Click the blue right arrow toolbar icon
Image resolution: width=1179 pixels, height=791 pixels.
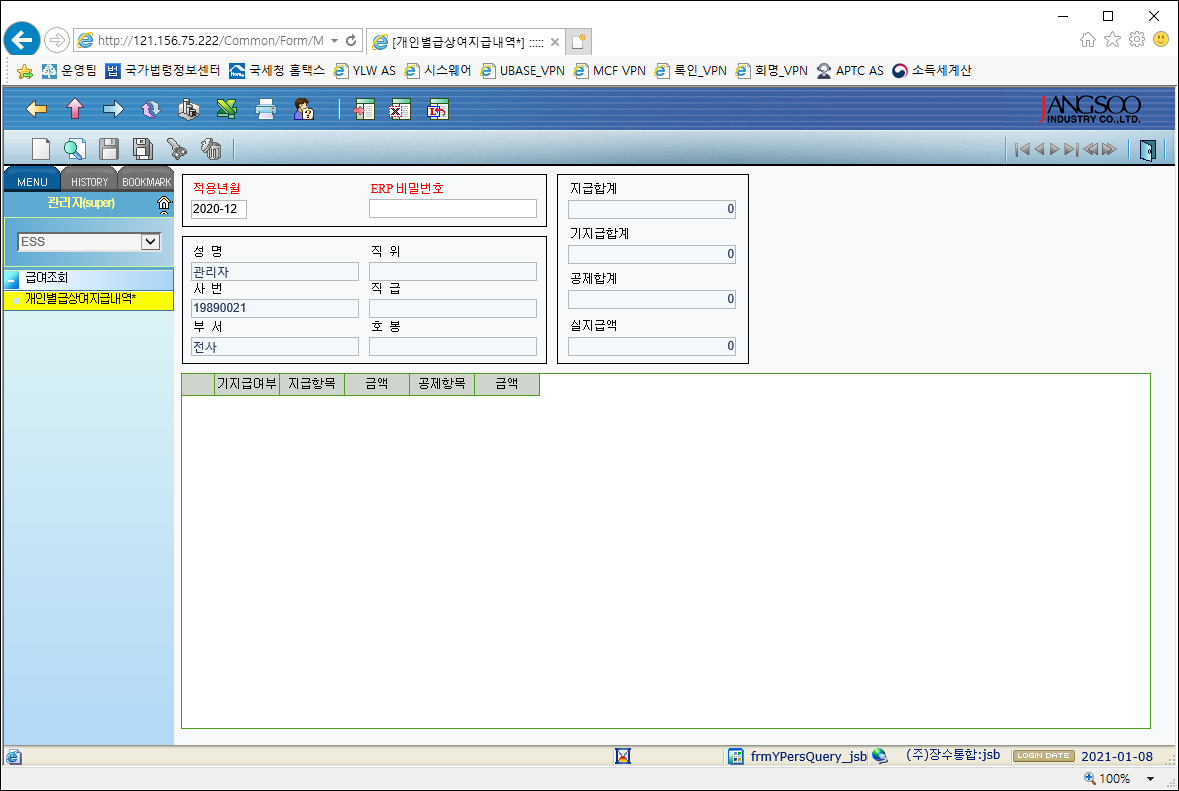click(113, 110)
